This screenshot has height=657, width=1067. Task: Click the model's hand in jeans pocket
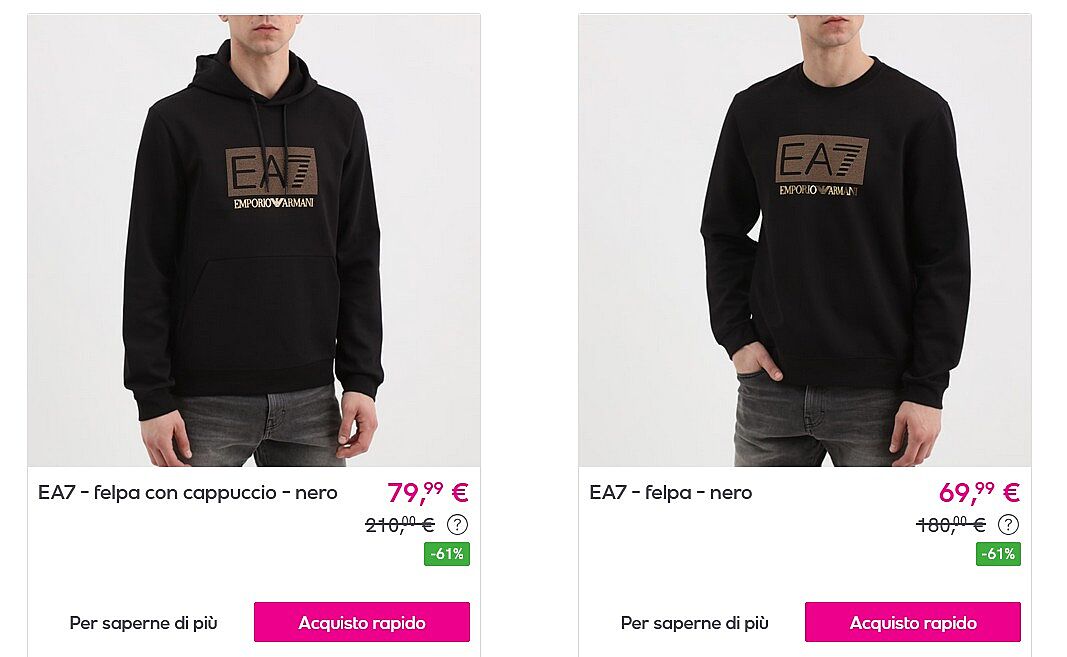pyautogui.click(x=758, y=362)
